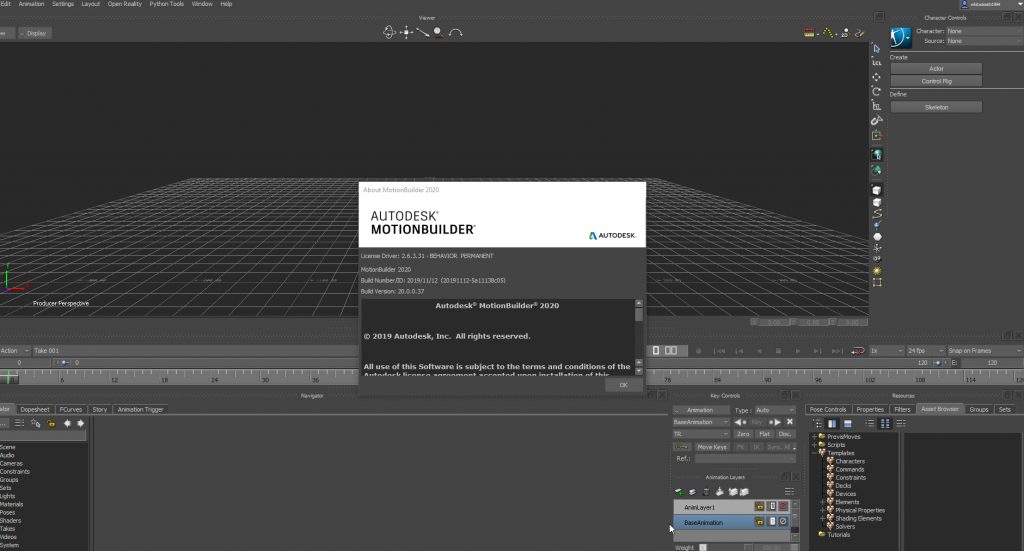This screenshot has width=1024, height=551.
Task: Open the Source dropdown
Action: [x=985, y=41]
